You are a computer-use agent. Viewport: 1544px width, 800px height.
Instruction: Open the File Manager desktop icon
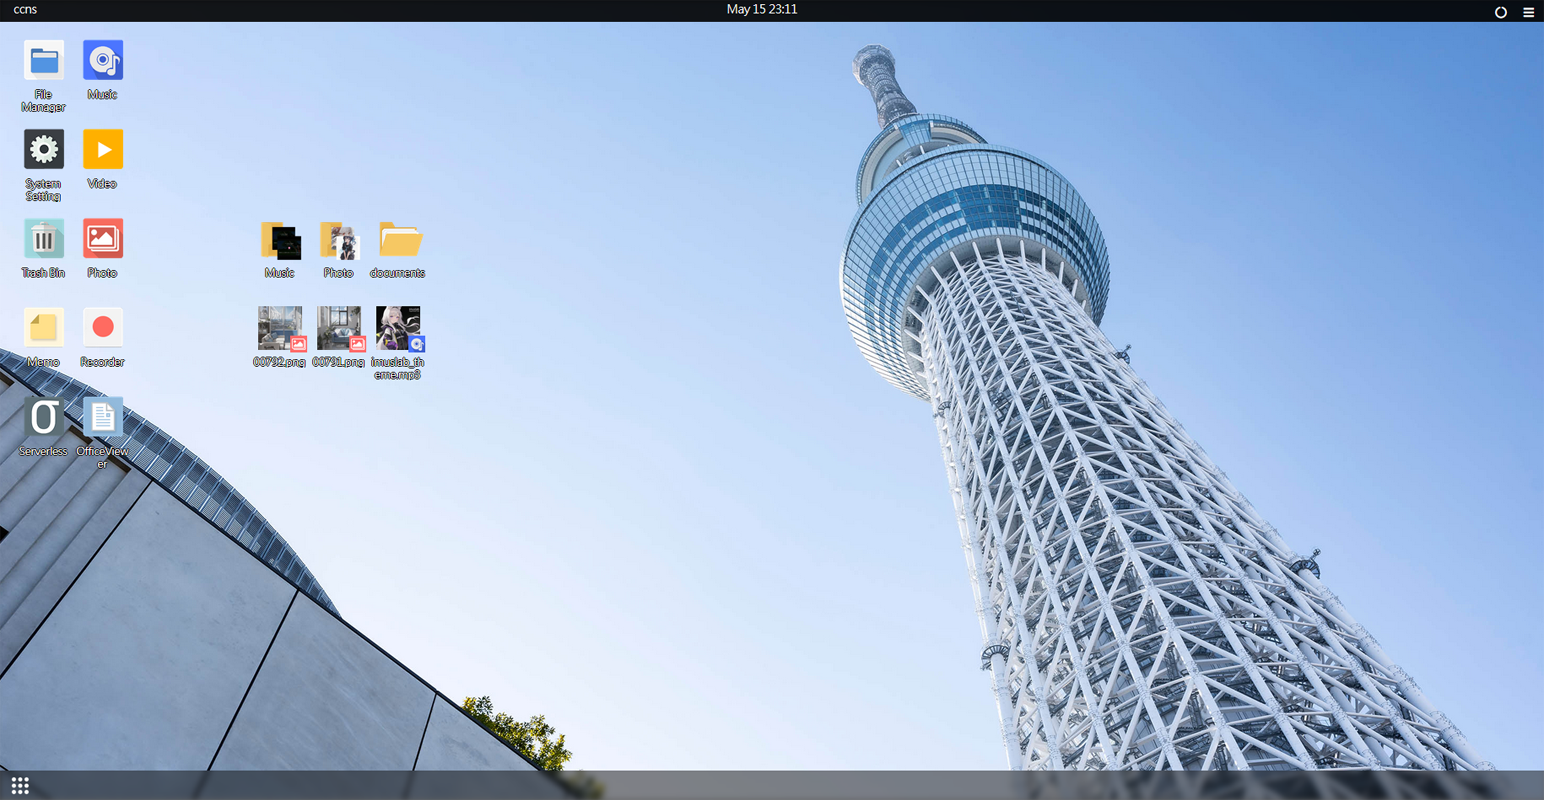tap(43, 62)
